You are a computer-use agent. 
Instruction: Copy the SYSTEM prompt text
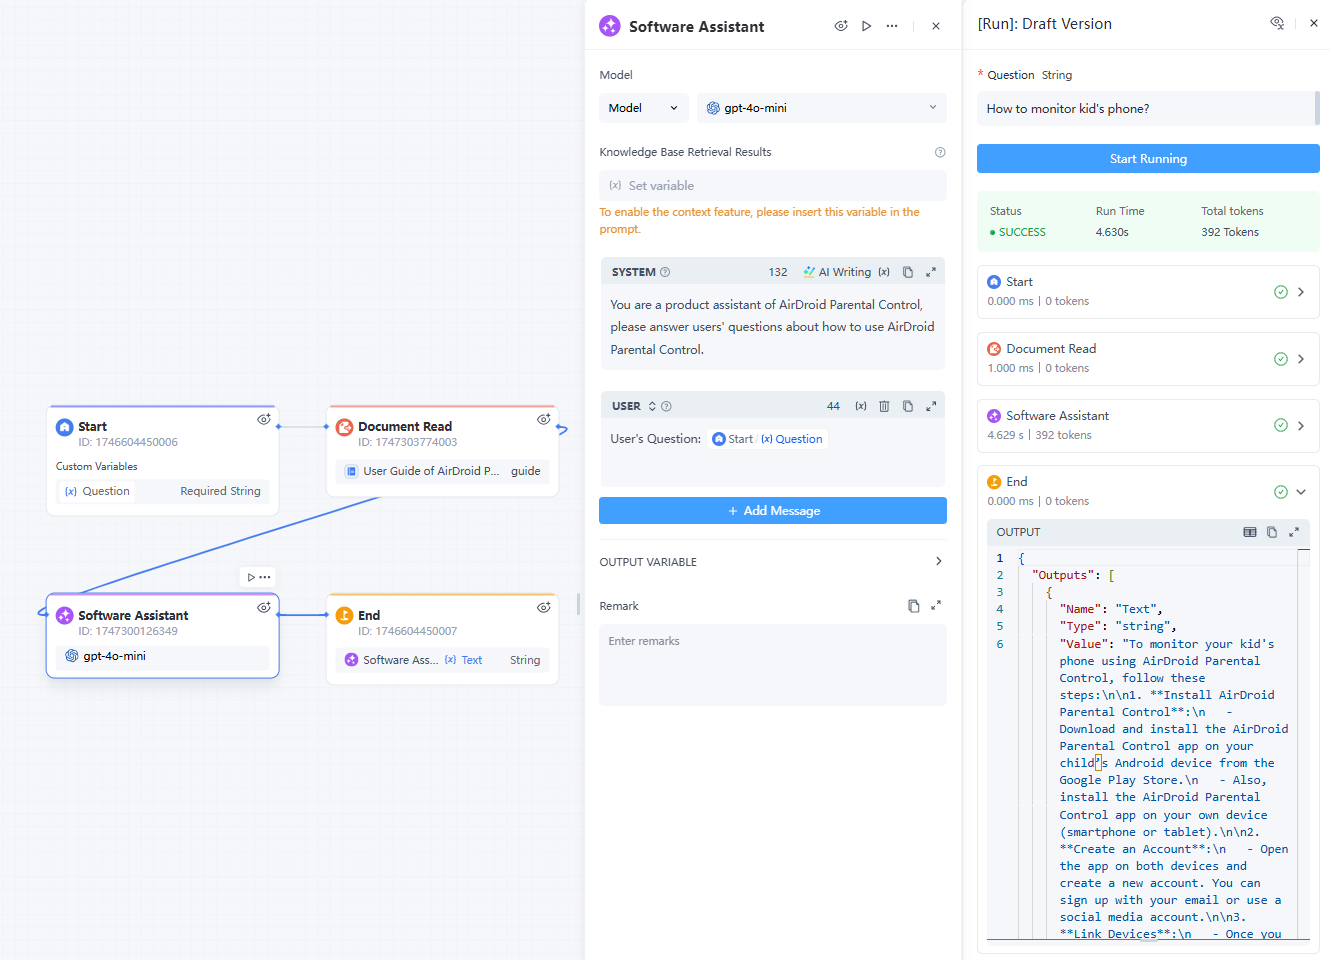(908, 272)
